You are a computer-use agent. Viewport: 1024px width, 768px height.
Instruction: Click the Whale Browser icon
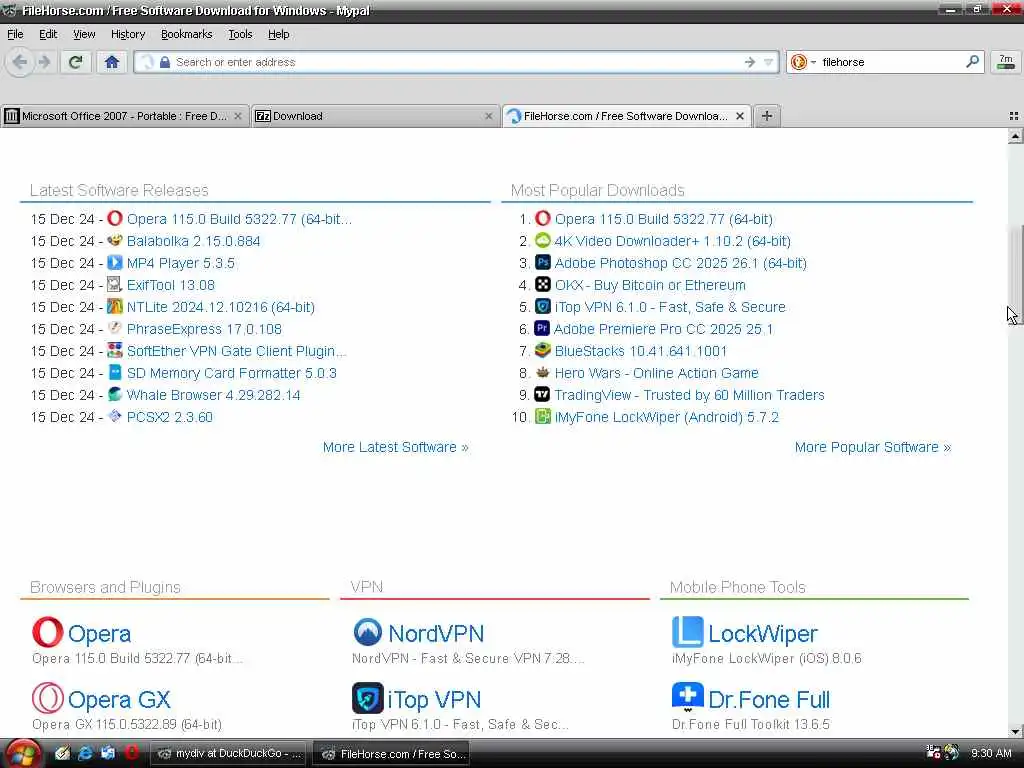115,394
